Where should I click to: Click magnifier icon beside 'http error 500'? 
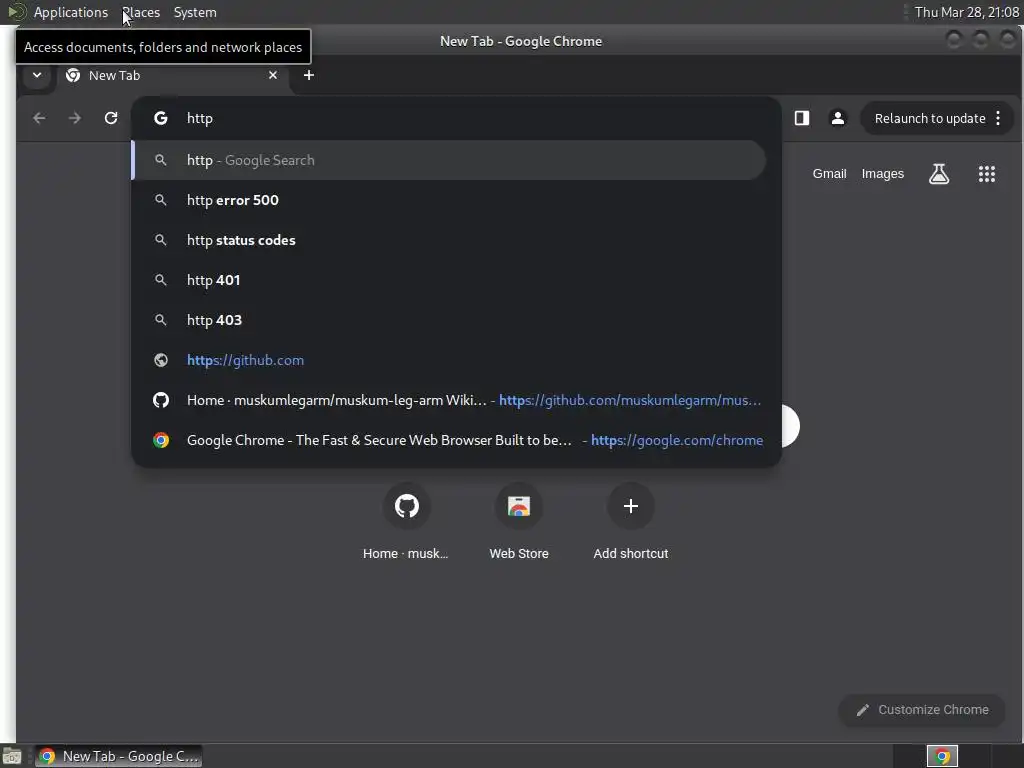click(161, 200)
